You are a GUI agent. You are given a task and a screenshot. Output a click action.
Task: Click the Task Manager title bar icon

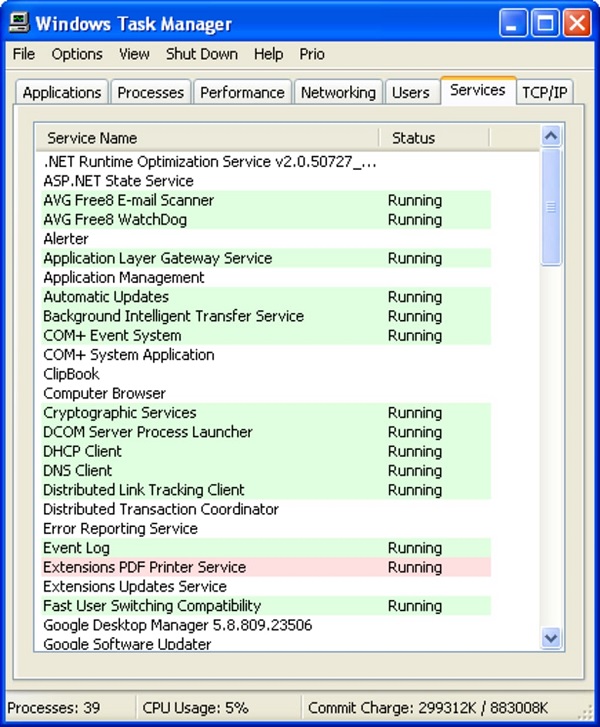point(19,23)
